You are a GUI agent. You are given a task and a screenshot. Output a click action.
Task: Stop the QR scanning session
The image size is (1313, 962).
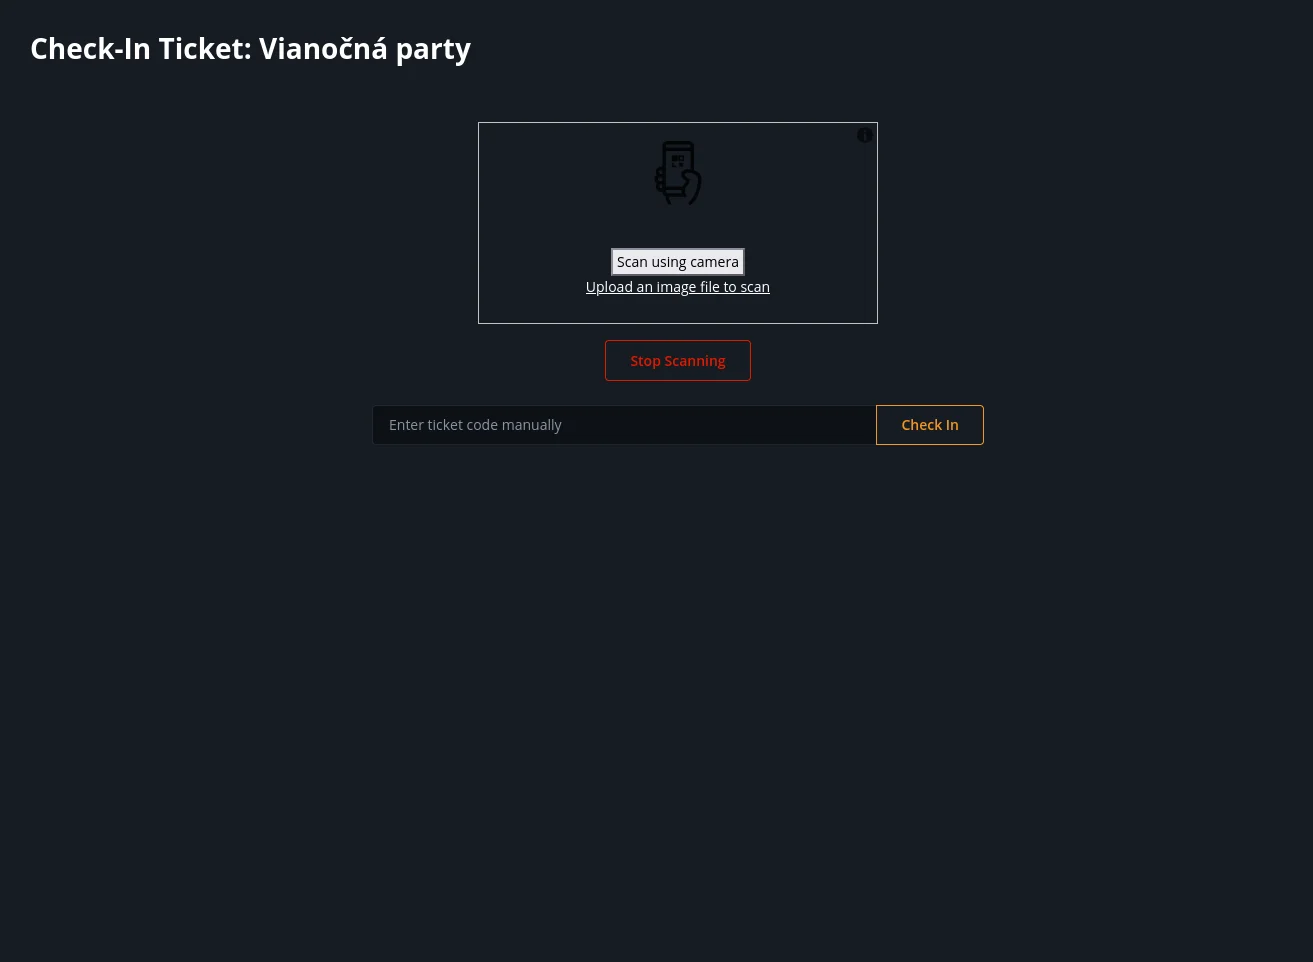point(678,361)
